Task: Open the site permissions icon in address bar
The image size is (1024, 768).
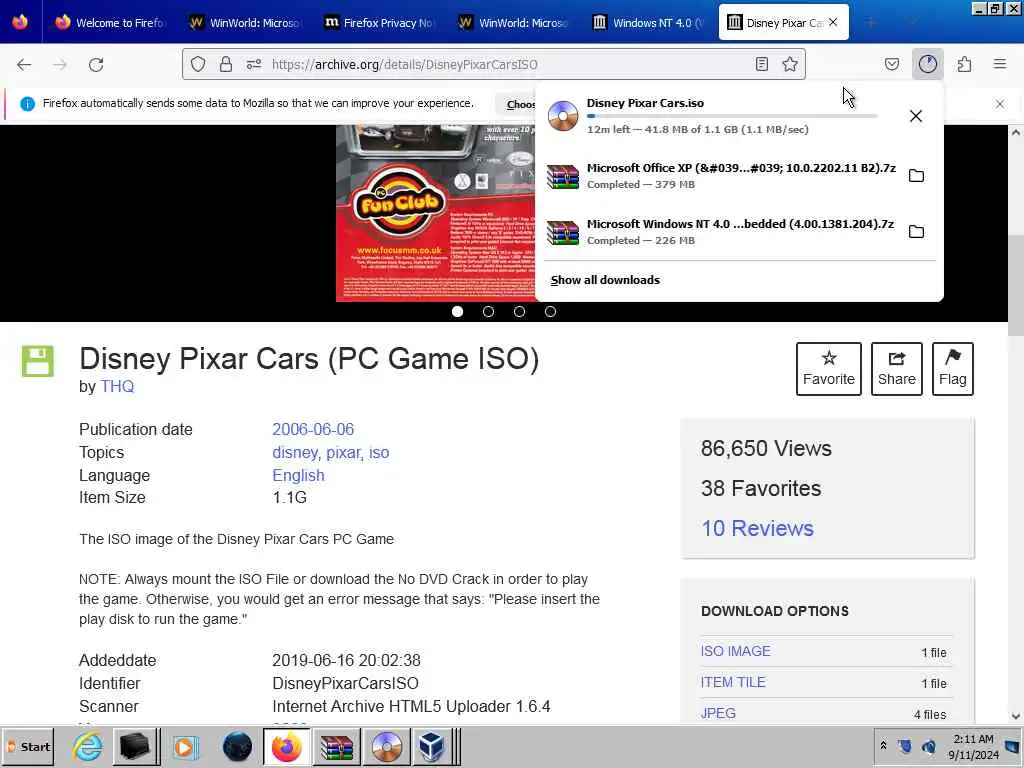Action: (254, 64)
